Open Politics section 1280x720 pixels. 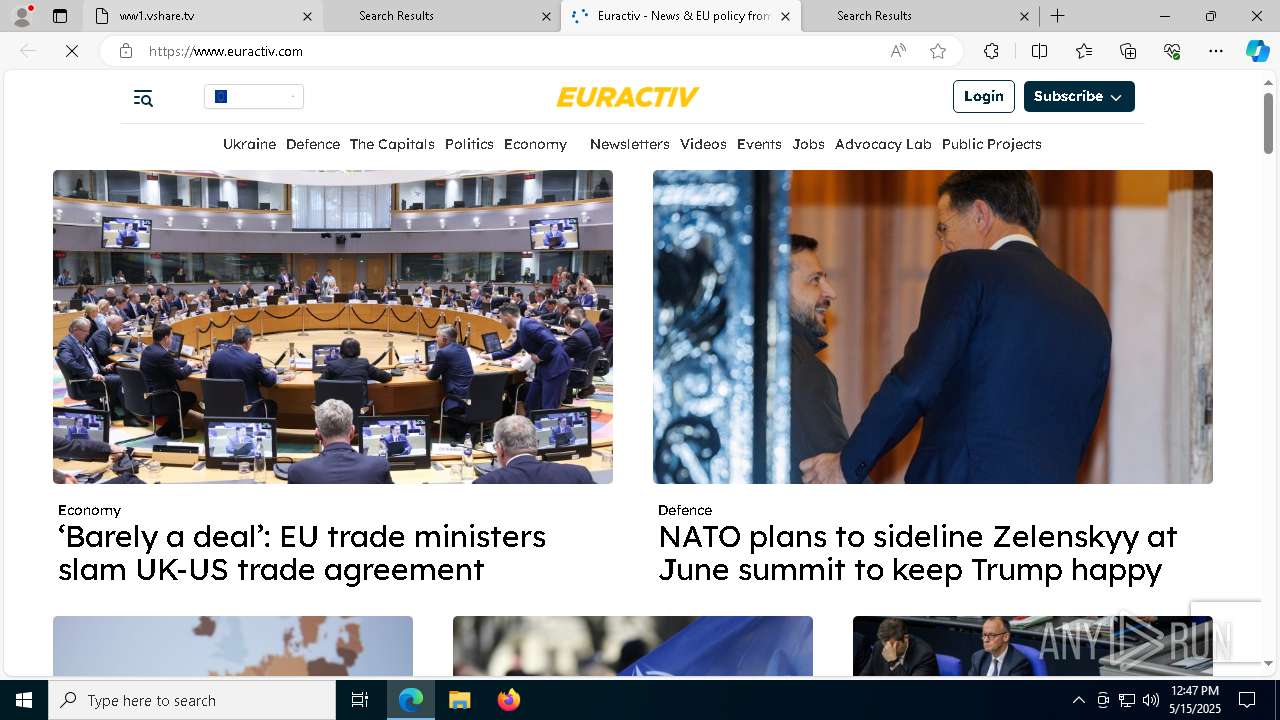click(469, 144)
